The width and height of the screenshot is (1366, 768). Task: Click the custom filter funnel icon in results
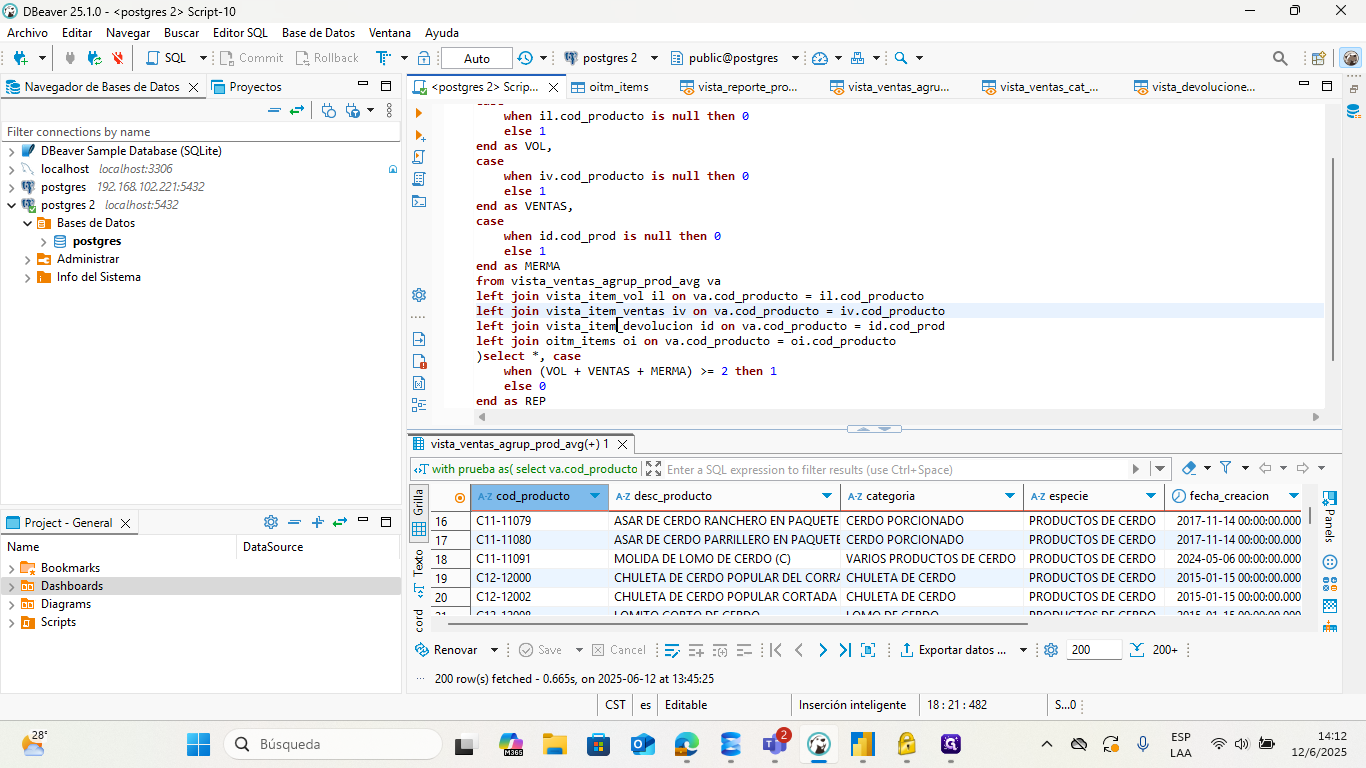click(x=1226, y=468)
